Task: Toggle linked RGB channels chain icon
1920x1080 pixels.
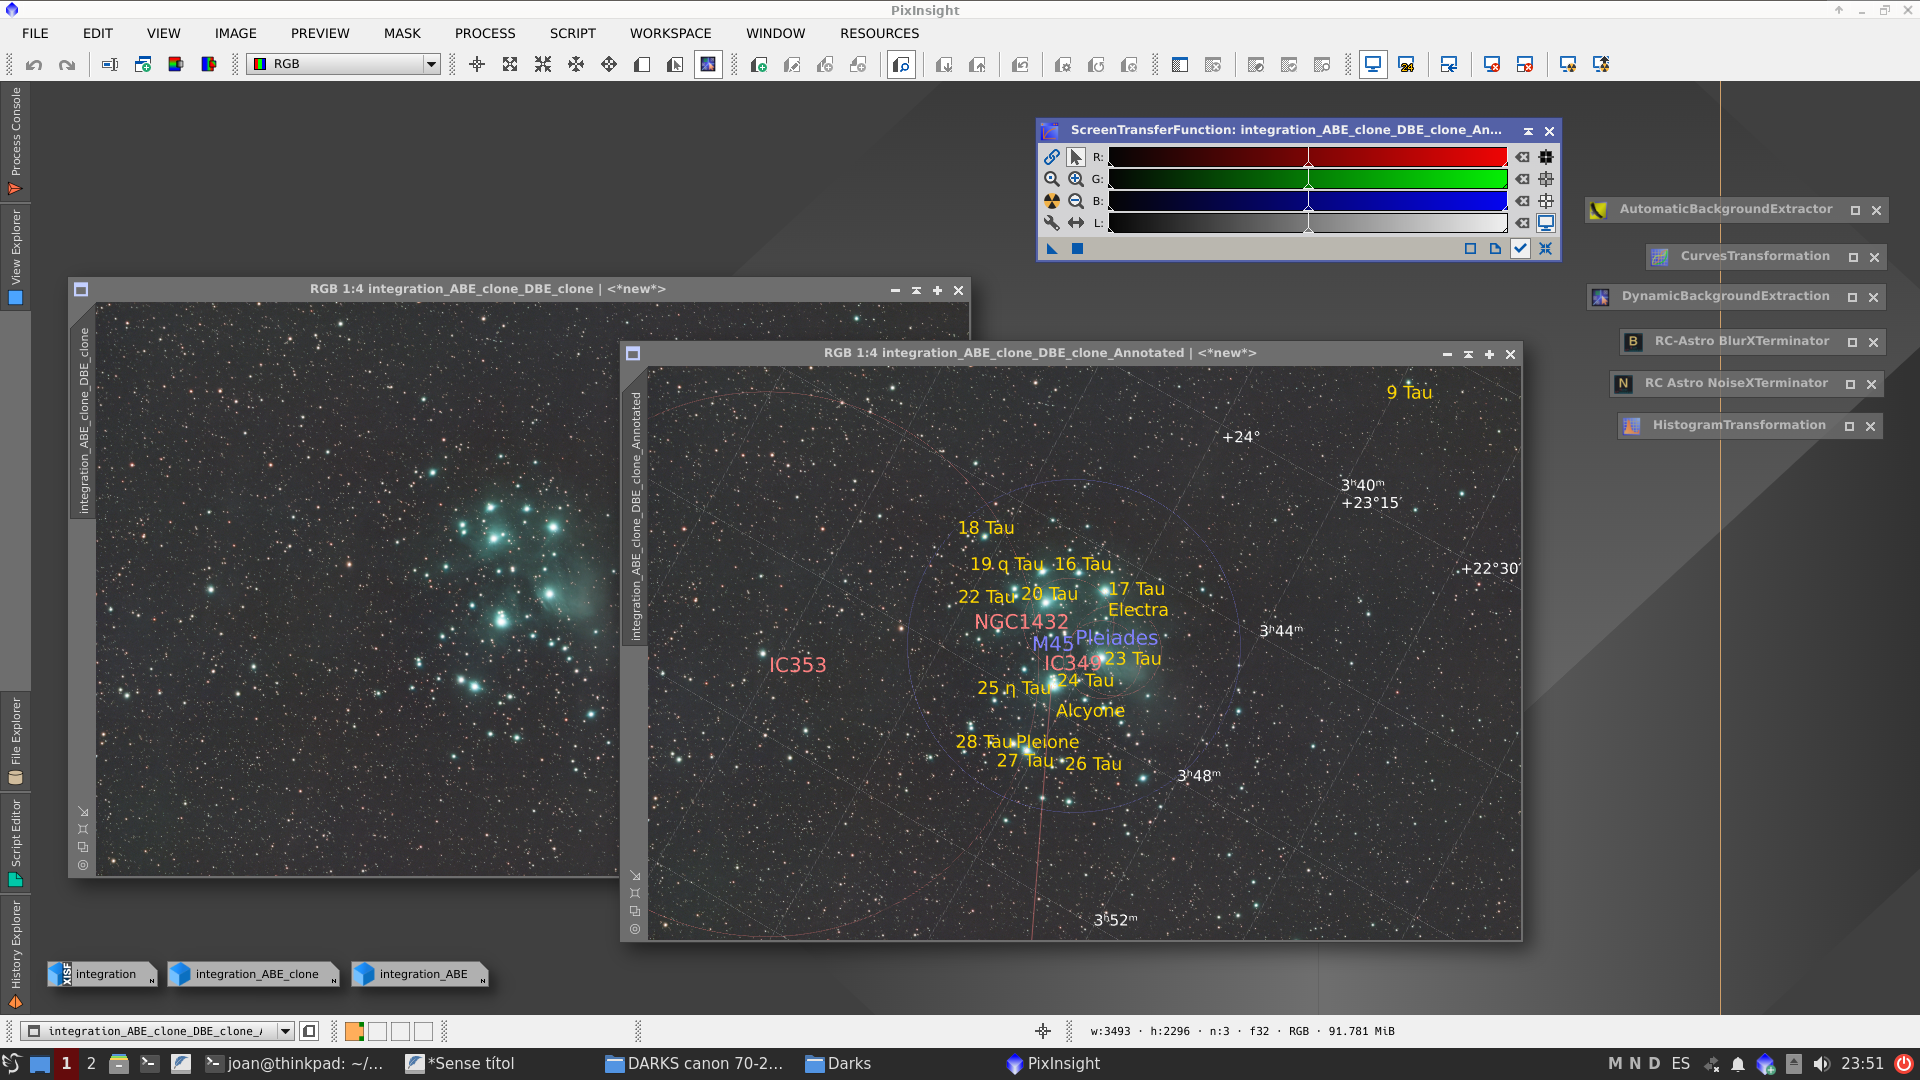Action: point(1051,157)
